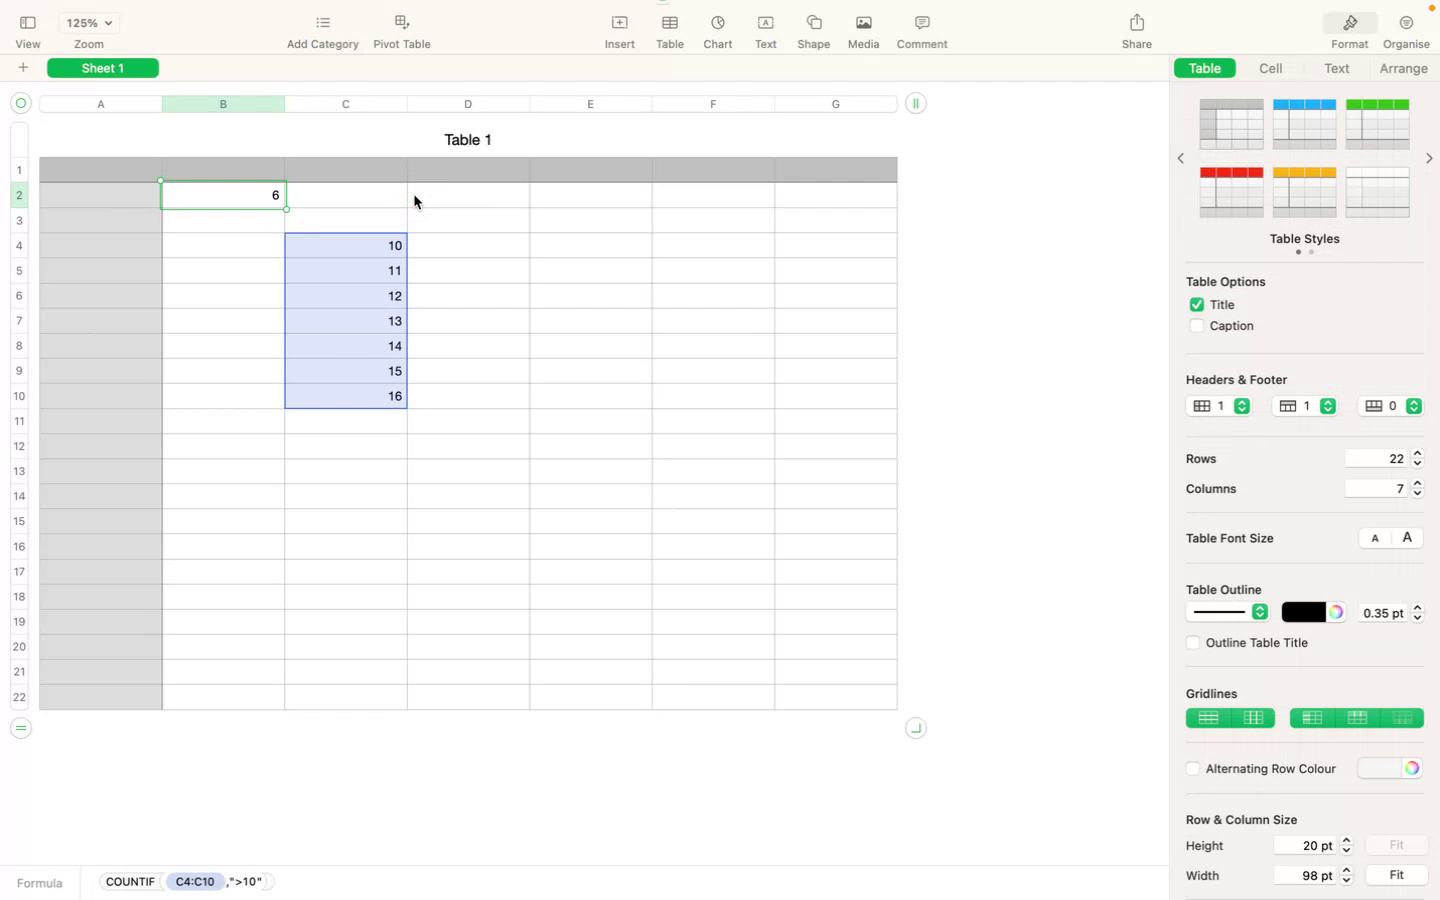This screenshot has width=1440, height=900.
Task: Show next table styles page arrow
Action: (x=1429, y=158)
